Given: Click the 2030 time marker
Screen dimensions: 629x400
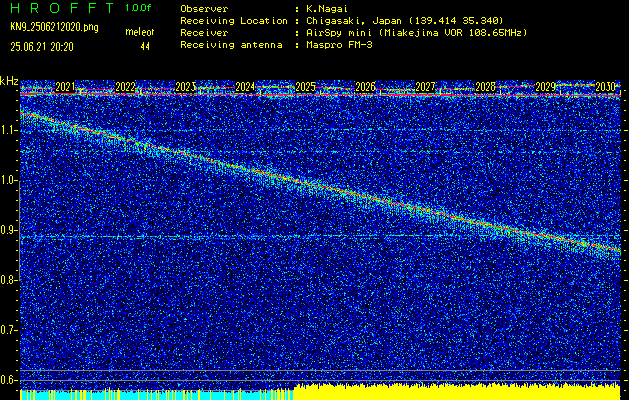Looking at the screenshot, I should 605,87.
